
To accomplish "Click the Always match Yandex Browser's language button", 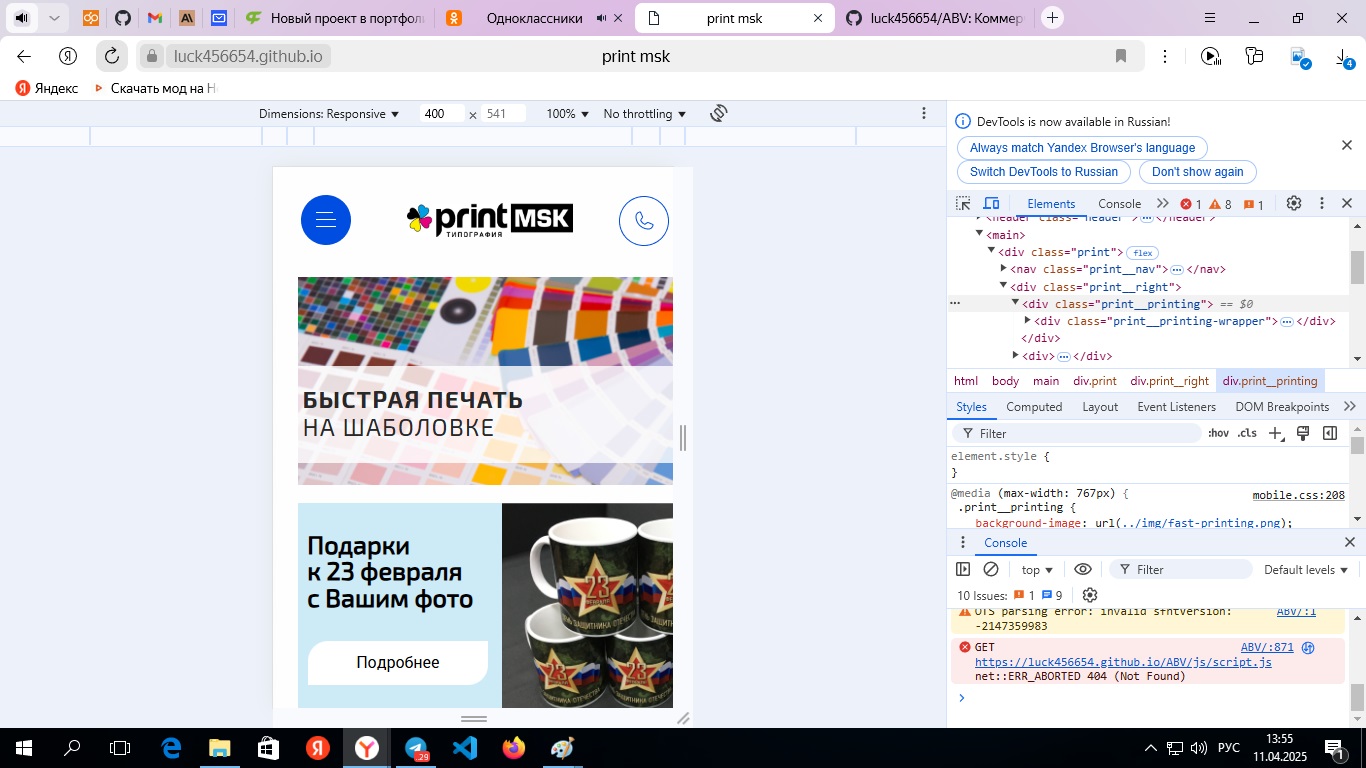I will (1083, 148).
